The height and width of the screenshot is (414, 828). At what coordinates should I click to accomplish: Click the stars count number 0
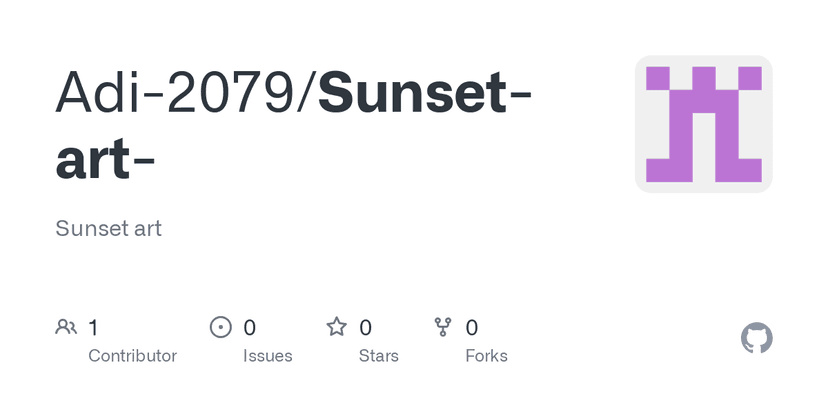(x=366, y=327)
